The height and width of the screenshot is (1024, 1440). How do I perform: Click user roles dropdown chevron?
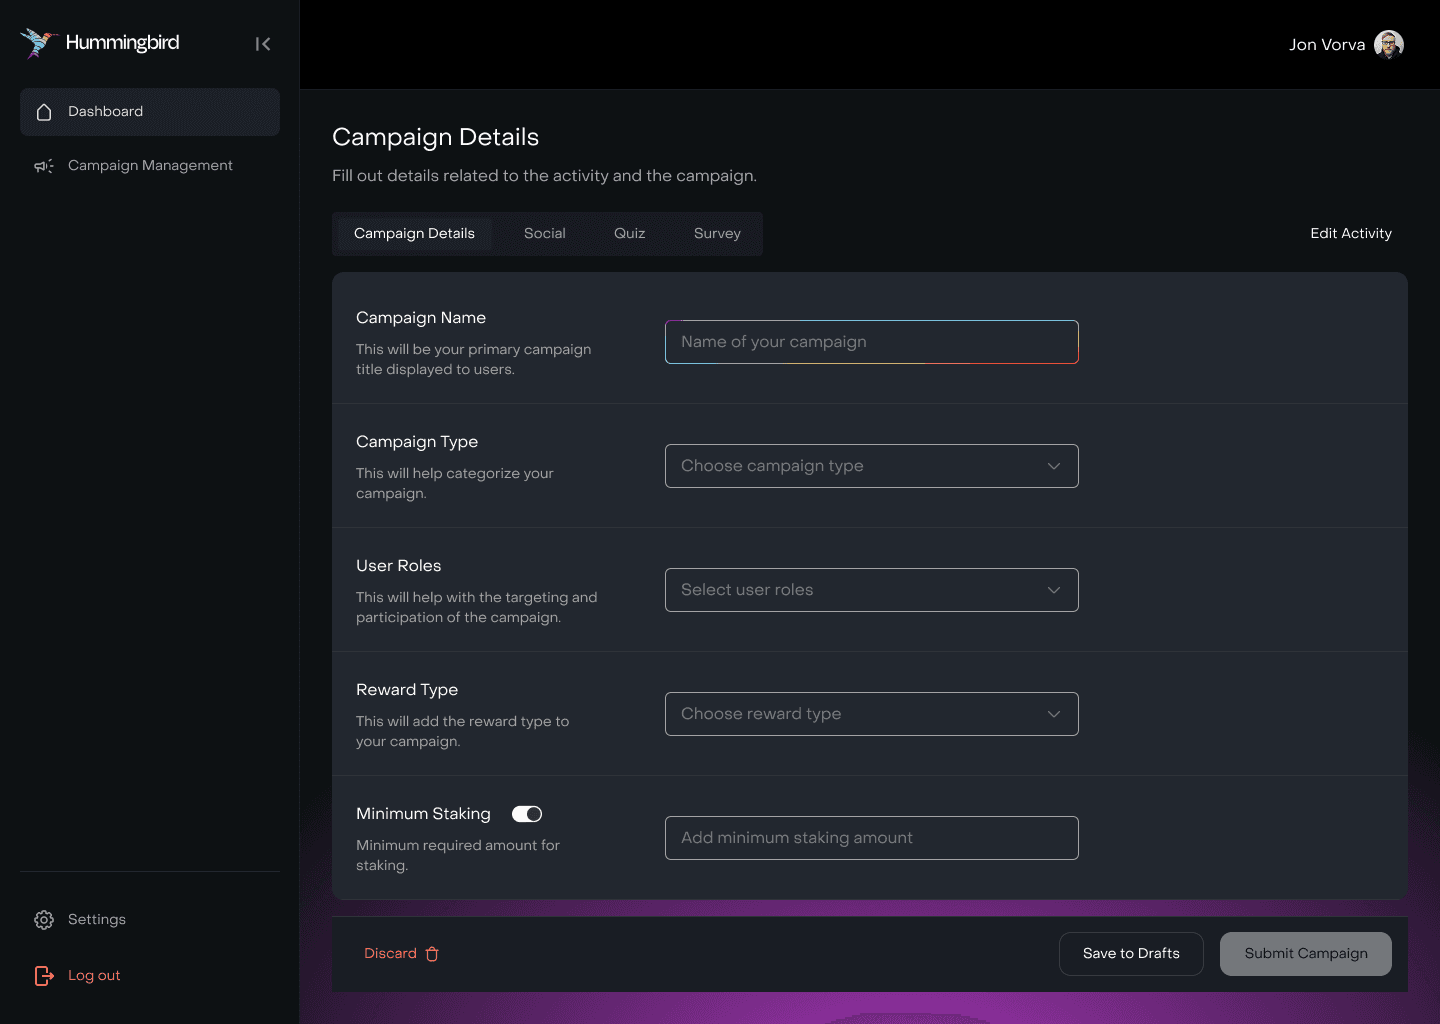click(x=1054, y=590)
